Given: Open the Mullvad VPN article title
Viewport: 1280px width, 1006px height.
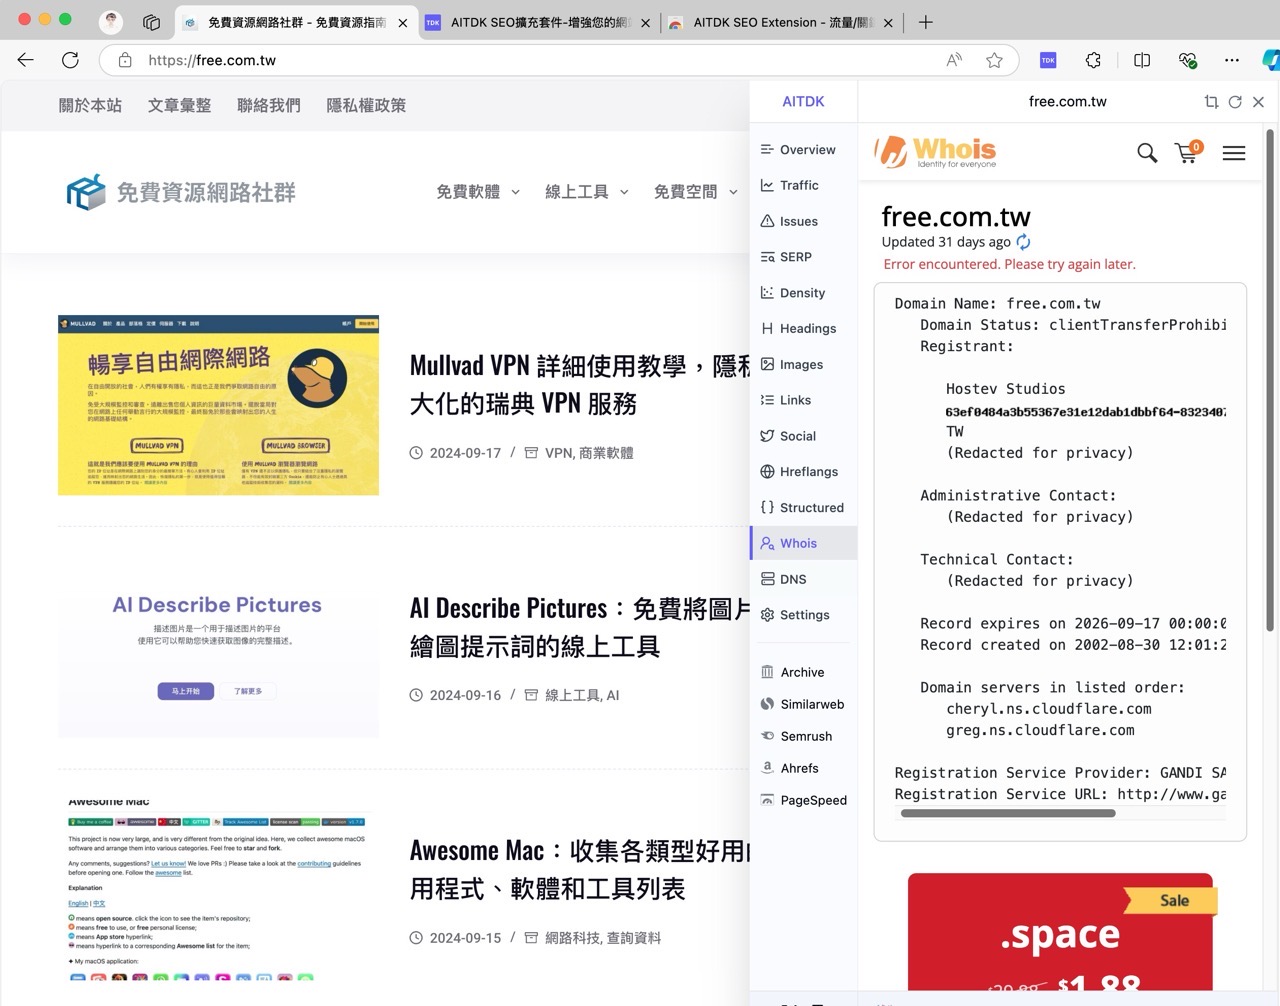Looking at the screenshot, I should 580,385.
